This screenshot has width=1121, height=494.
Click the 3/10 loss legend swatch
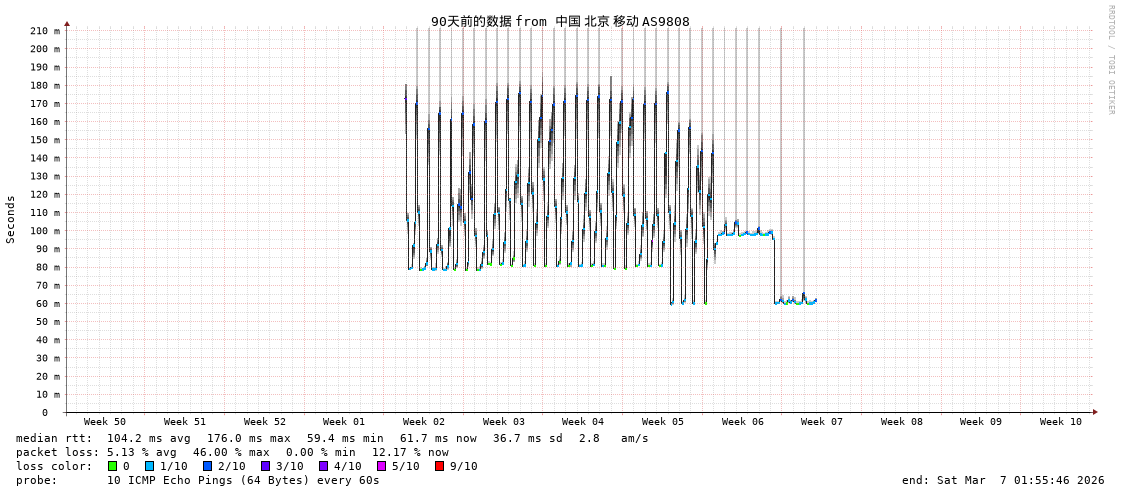coord(265,466)
